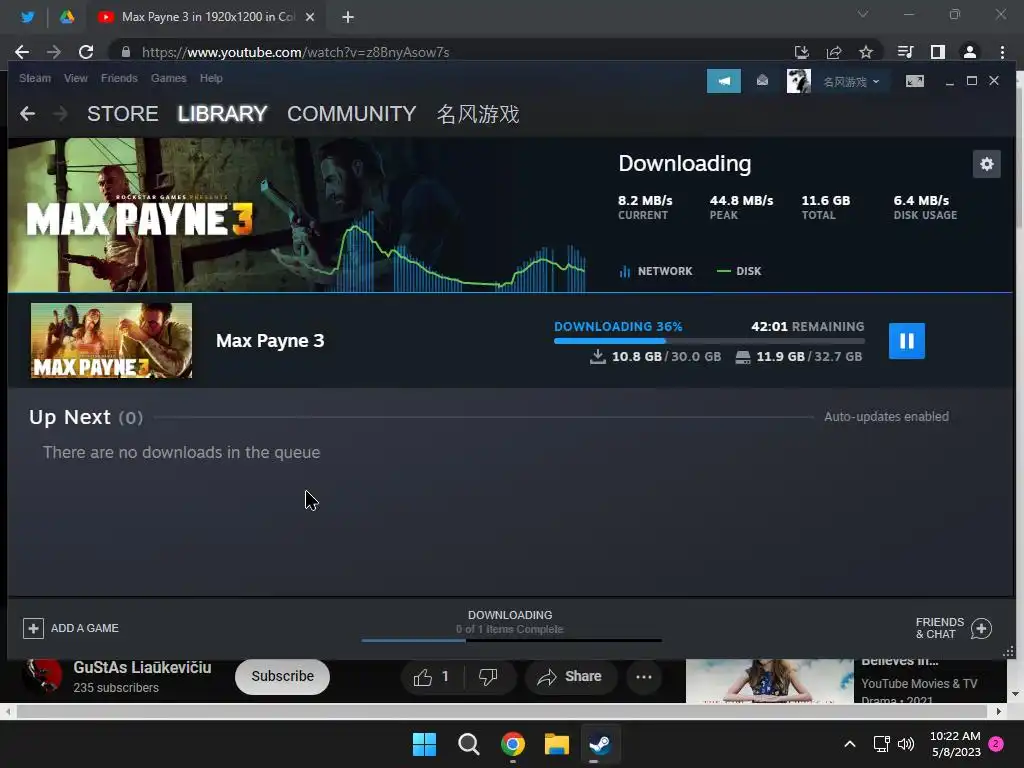
Task: Switch to the LIBRARY tab
Action: coord(222,114)
